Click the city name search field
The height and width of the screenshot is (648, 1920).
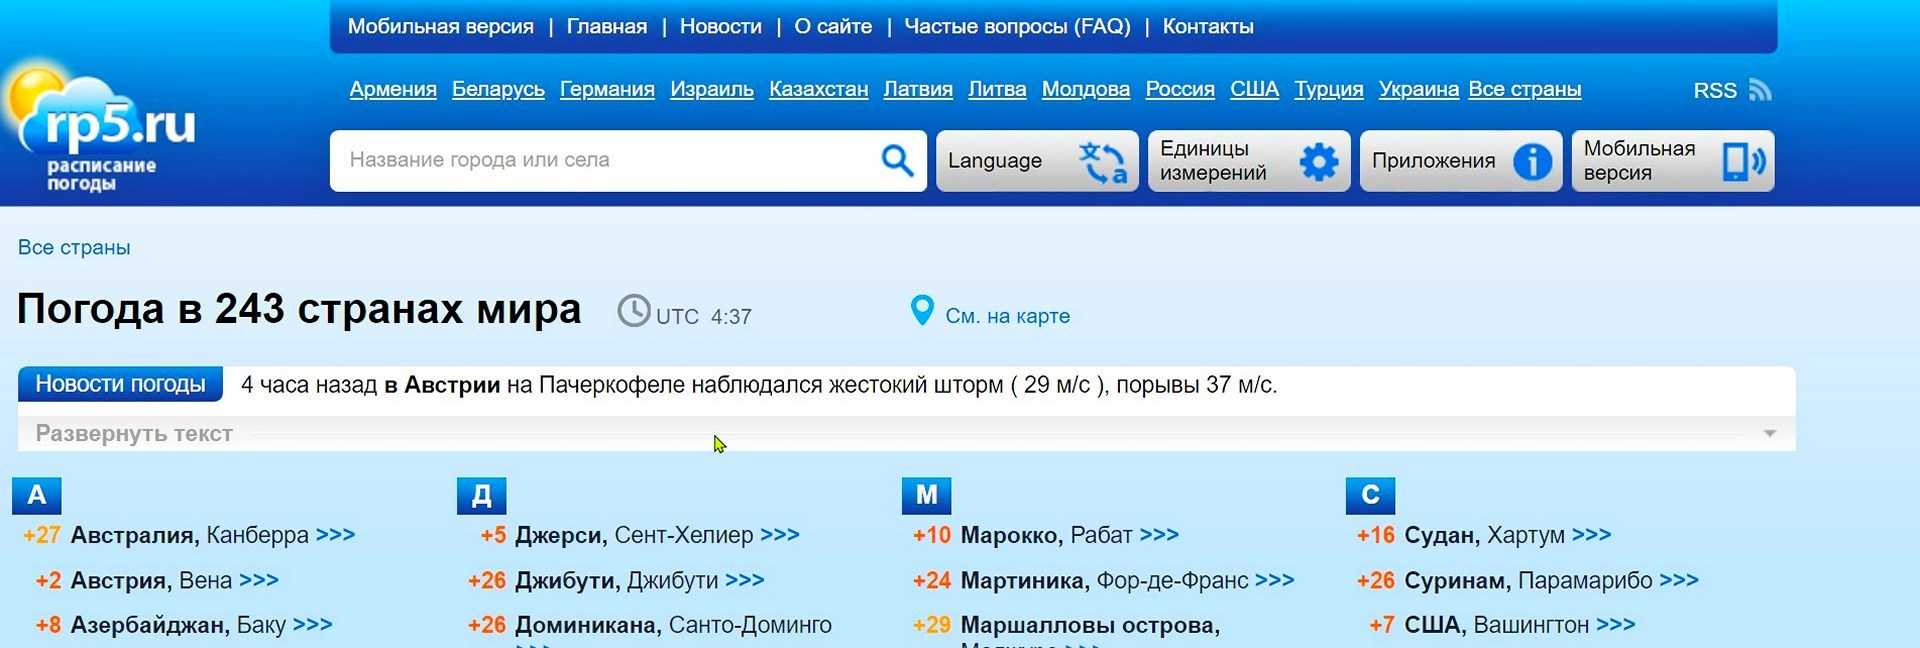pos(600,160)
